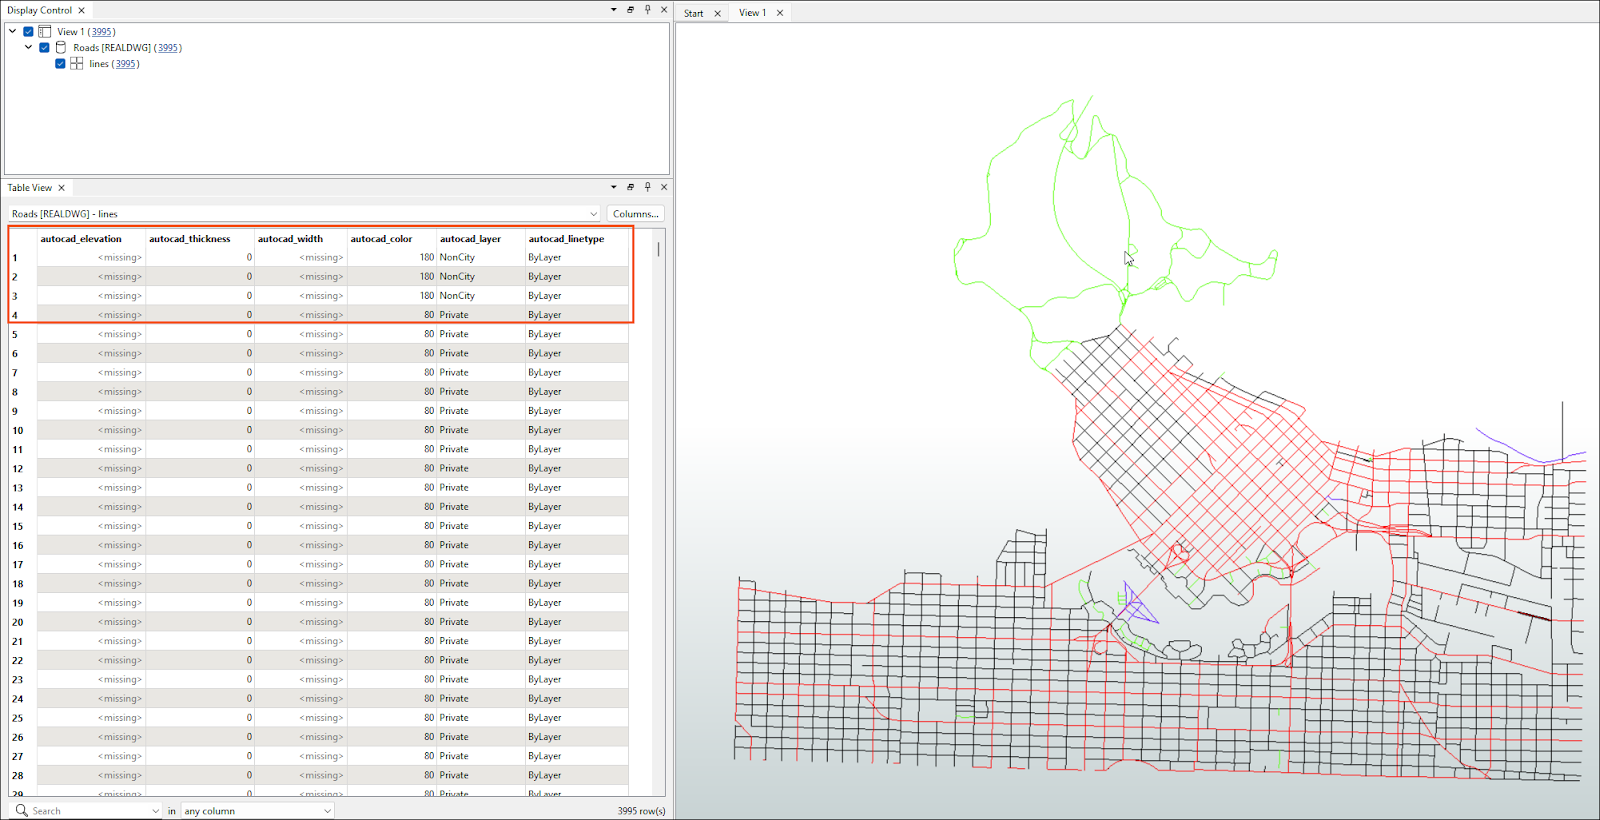Screen dimensions: 1600x820
Task: Select row number 5 header
Action: click(23, 335)
